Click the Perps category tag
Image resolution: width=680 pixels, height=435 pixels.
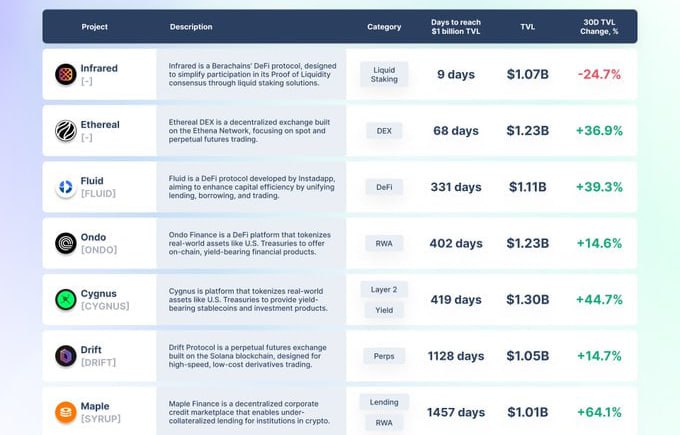(384, 356)
